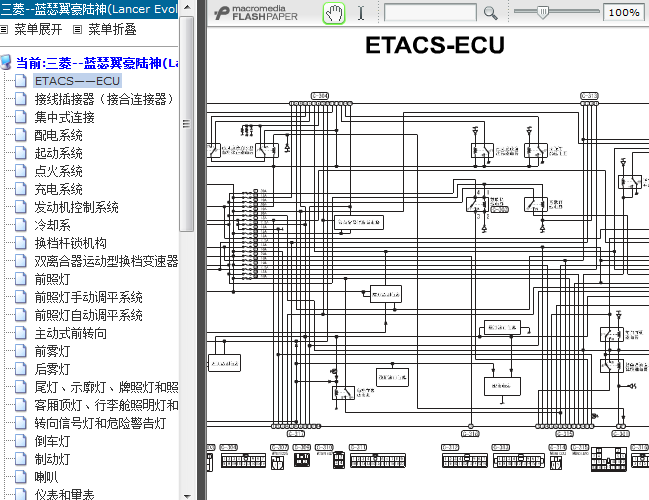The height and width of the screenshot is (500, 649).
Task: Click the icon beside 菜单展开
Action: [4, 29]
